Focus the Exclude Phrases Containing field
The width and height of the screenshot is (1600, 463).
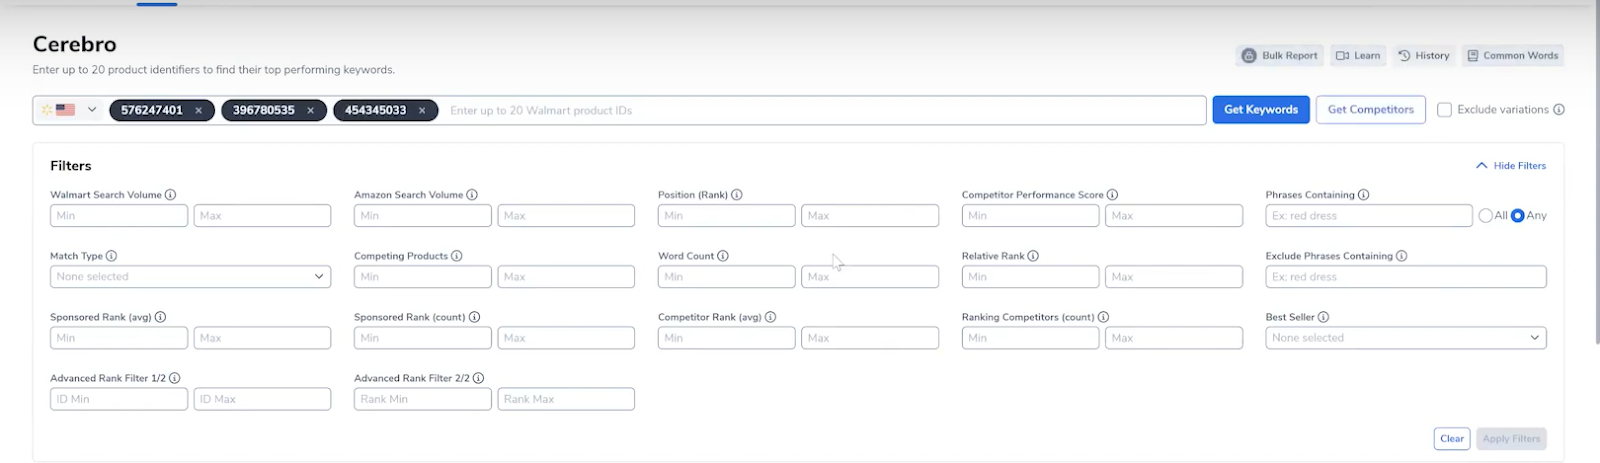click(1406, 277)
